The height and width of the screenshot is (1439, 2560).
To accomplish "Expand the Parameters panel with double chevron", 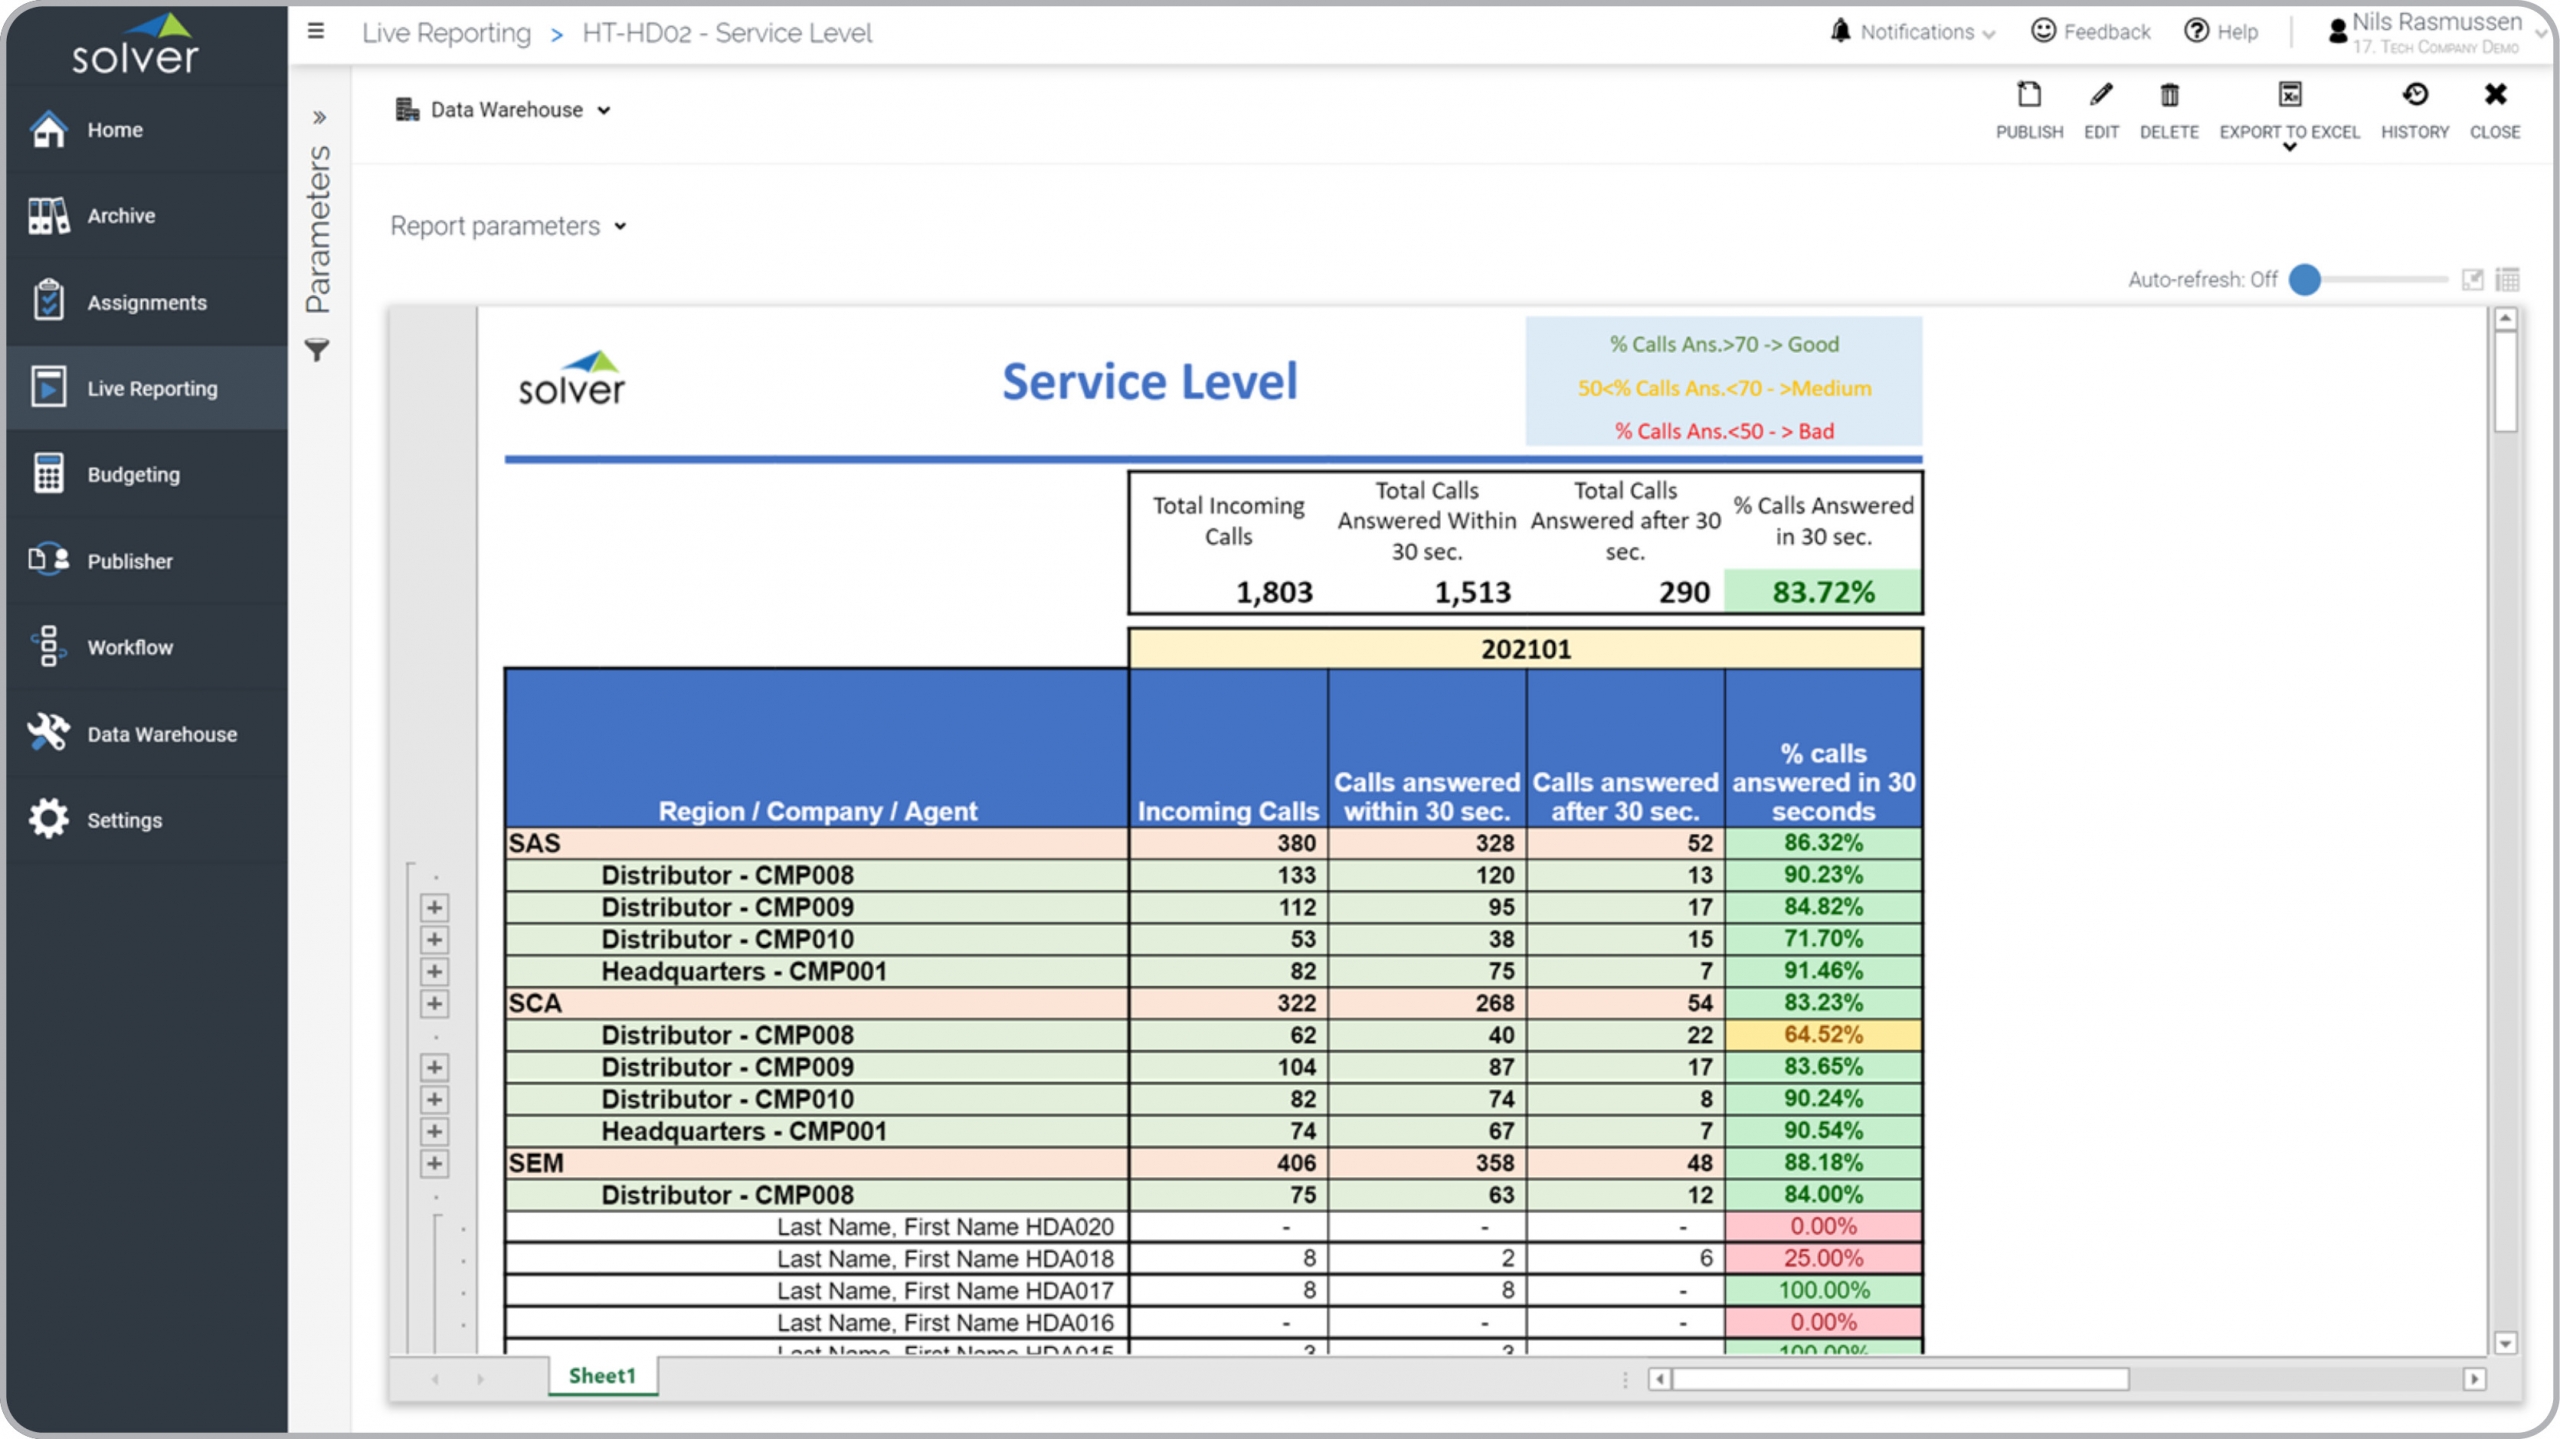I will coord(319,118).
